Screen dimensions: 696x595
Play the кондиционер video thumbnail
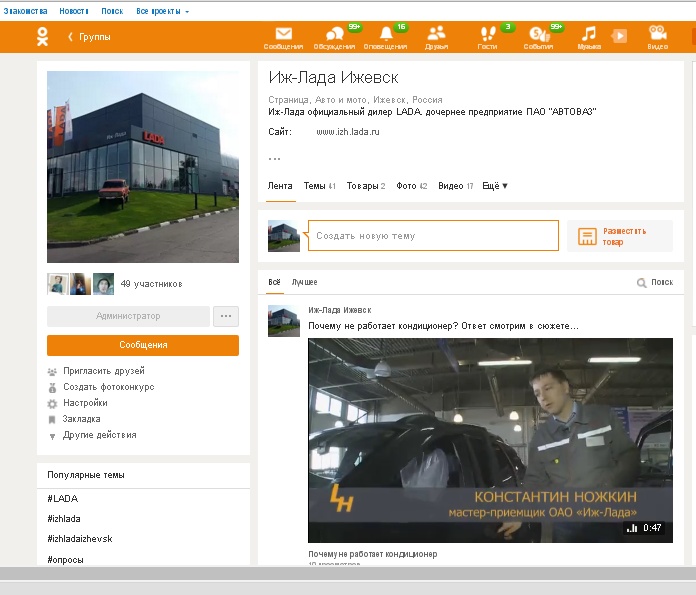[490, 440]
